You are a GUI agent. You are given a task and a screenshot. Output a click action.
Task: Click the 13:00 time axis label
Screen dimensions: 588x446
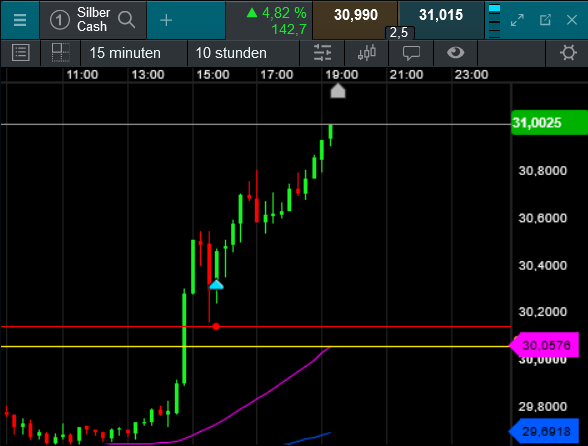click(x=148, y=75)
